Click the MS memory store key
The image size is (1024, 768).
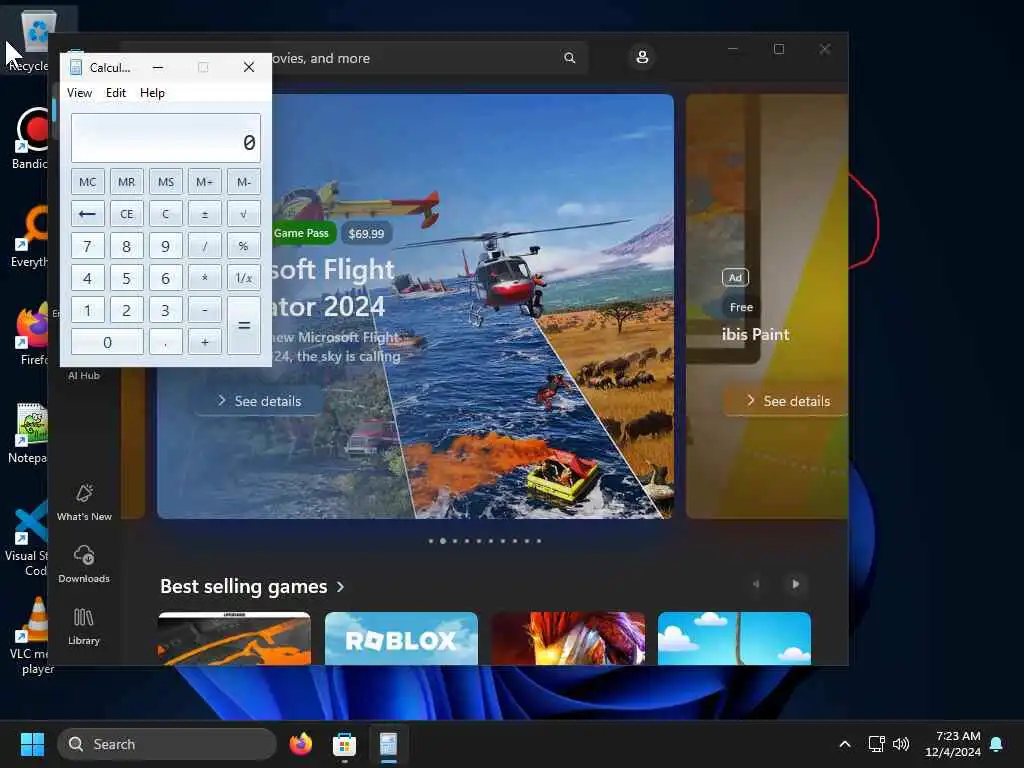pos(166,182)
